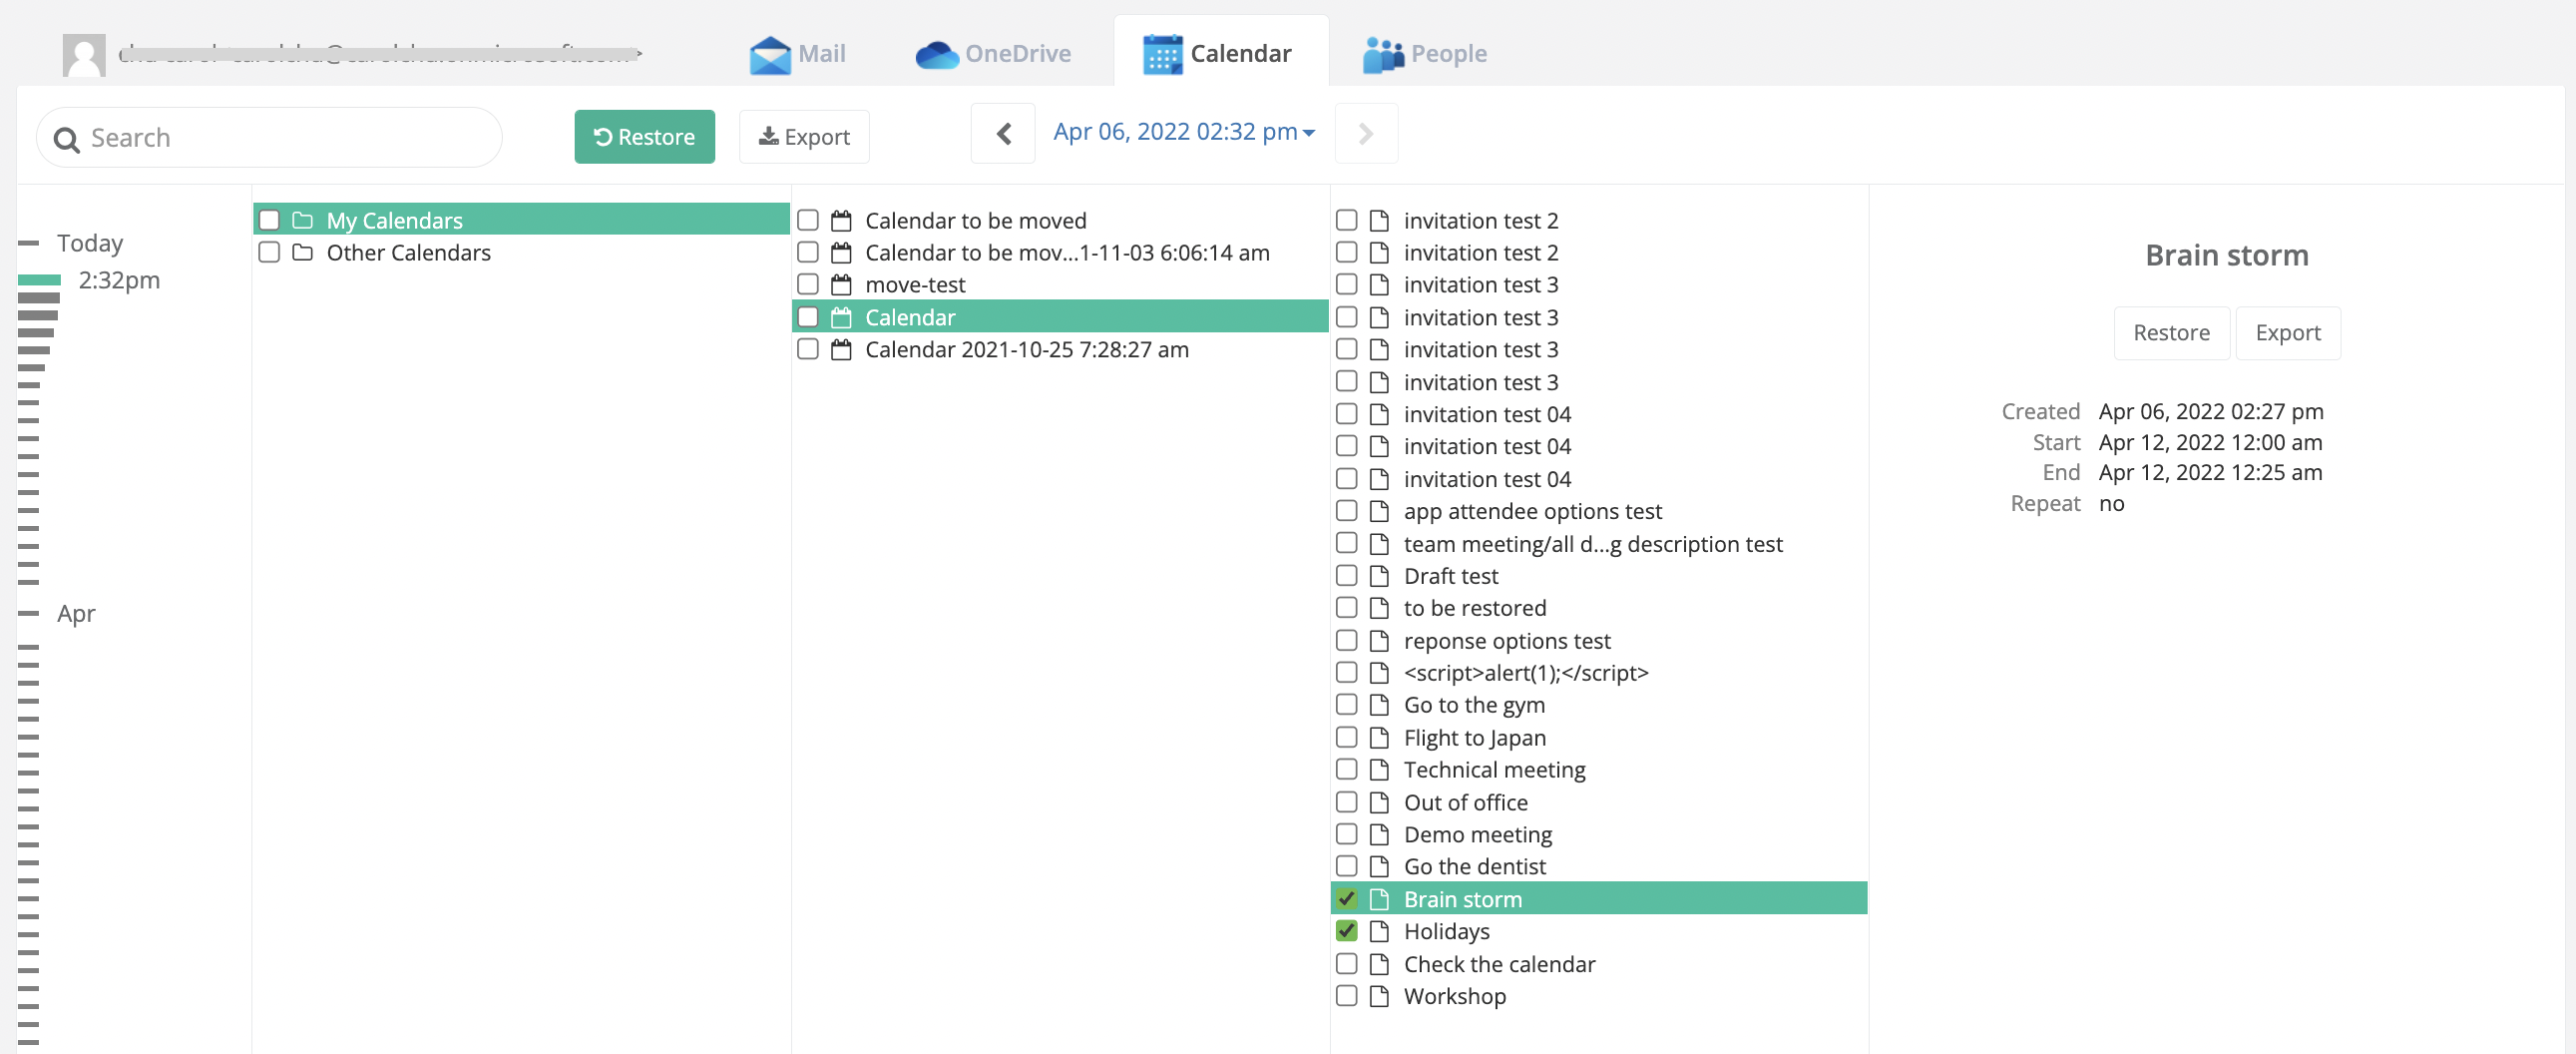The width and height of the screenshot is (2576, 1054).
Task: Select the Go the dentist event row
Action: click(x=1598, y=866)
